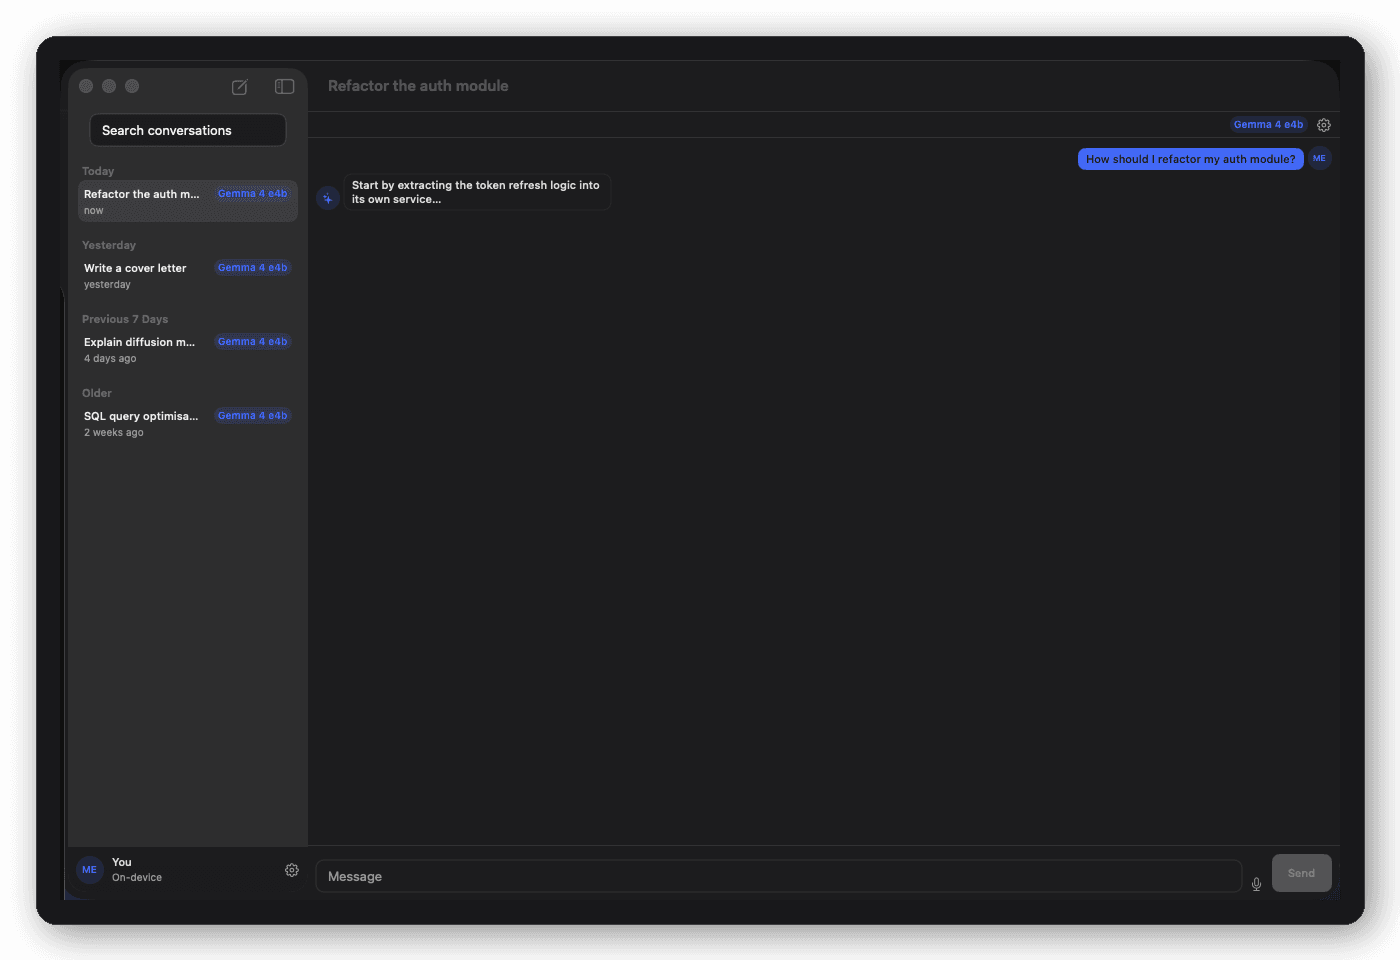This screenshot has height=960, width=1400.
Task: Click the 4 days ago timestamp
Action: (x=110, y=359)
